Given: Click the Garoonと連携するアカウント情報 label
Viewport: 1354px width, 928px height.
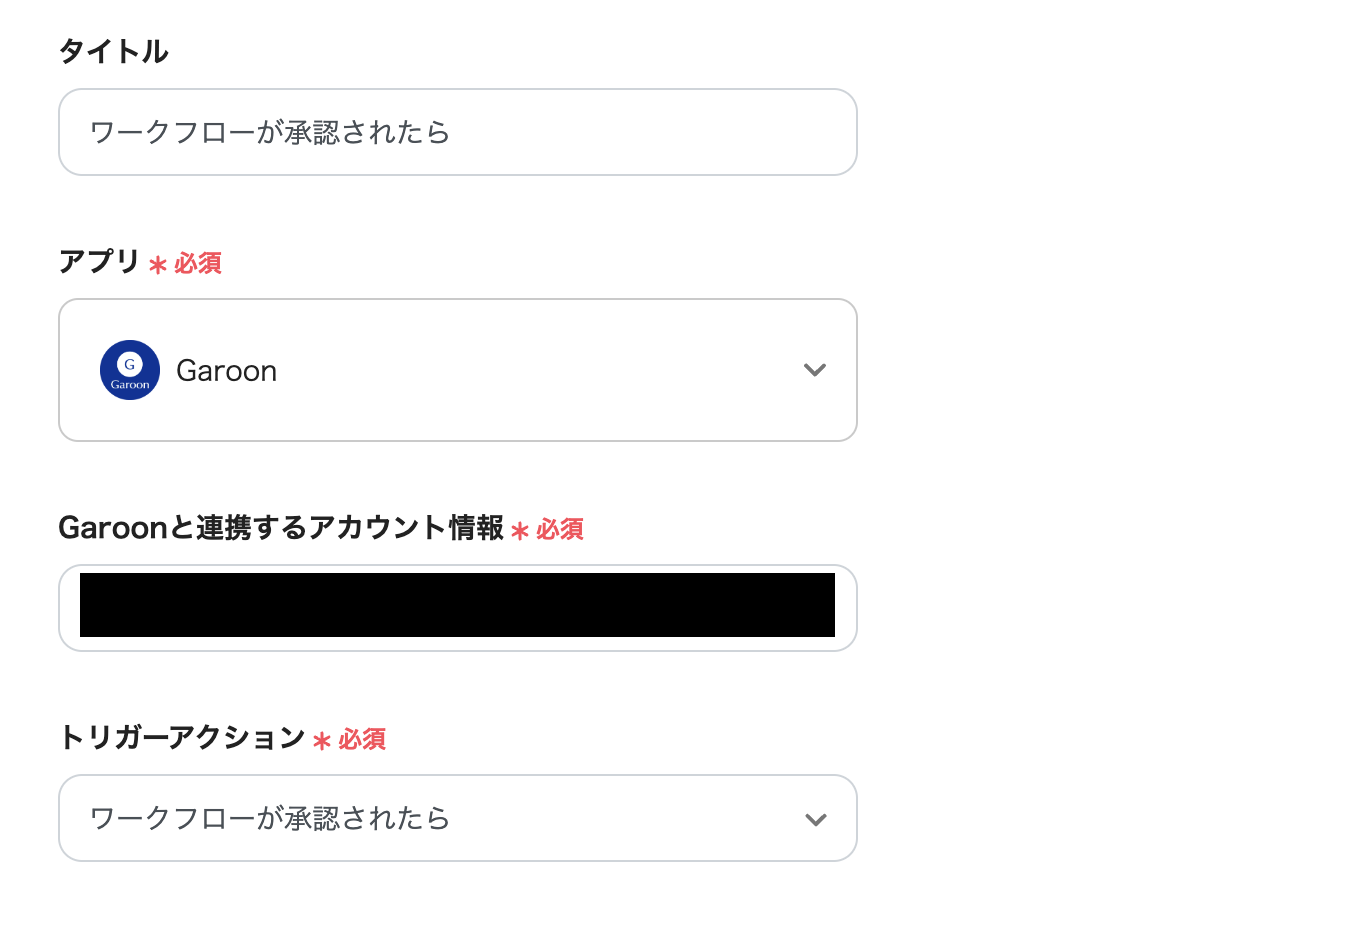Looking at the screenshot, I should tap(280, 527).
